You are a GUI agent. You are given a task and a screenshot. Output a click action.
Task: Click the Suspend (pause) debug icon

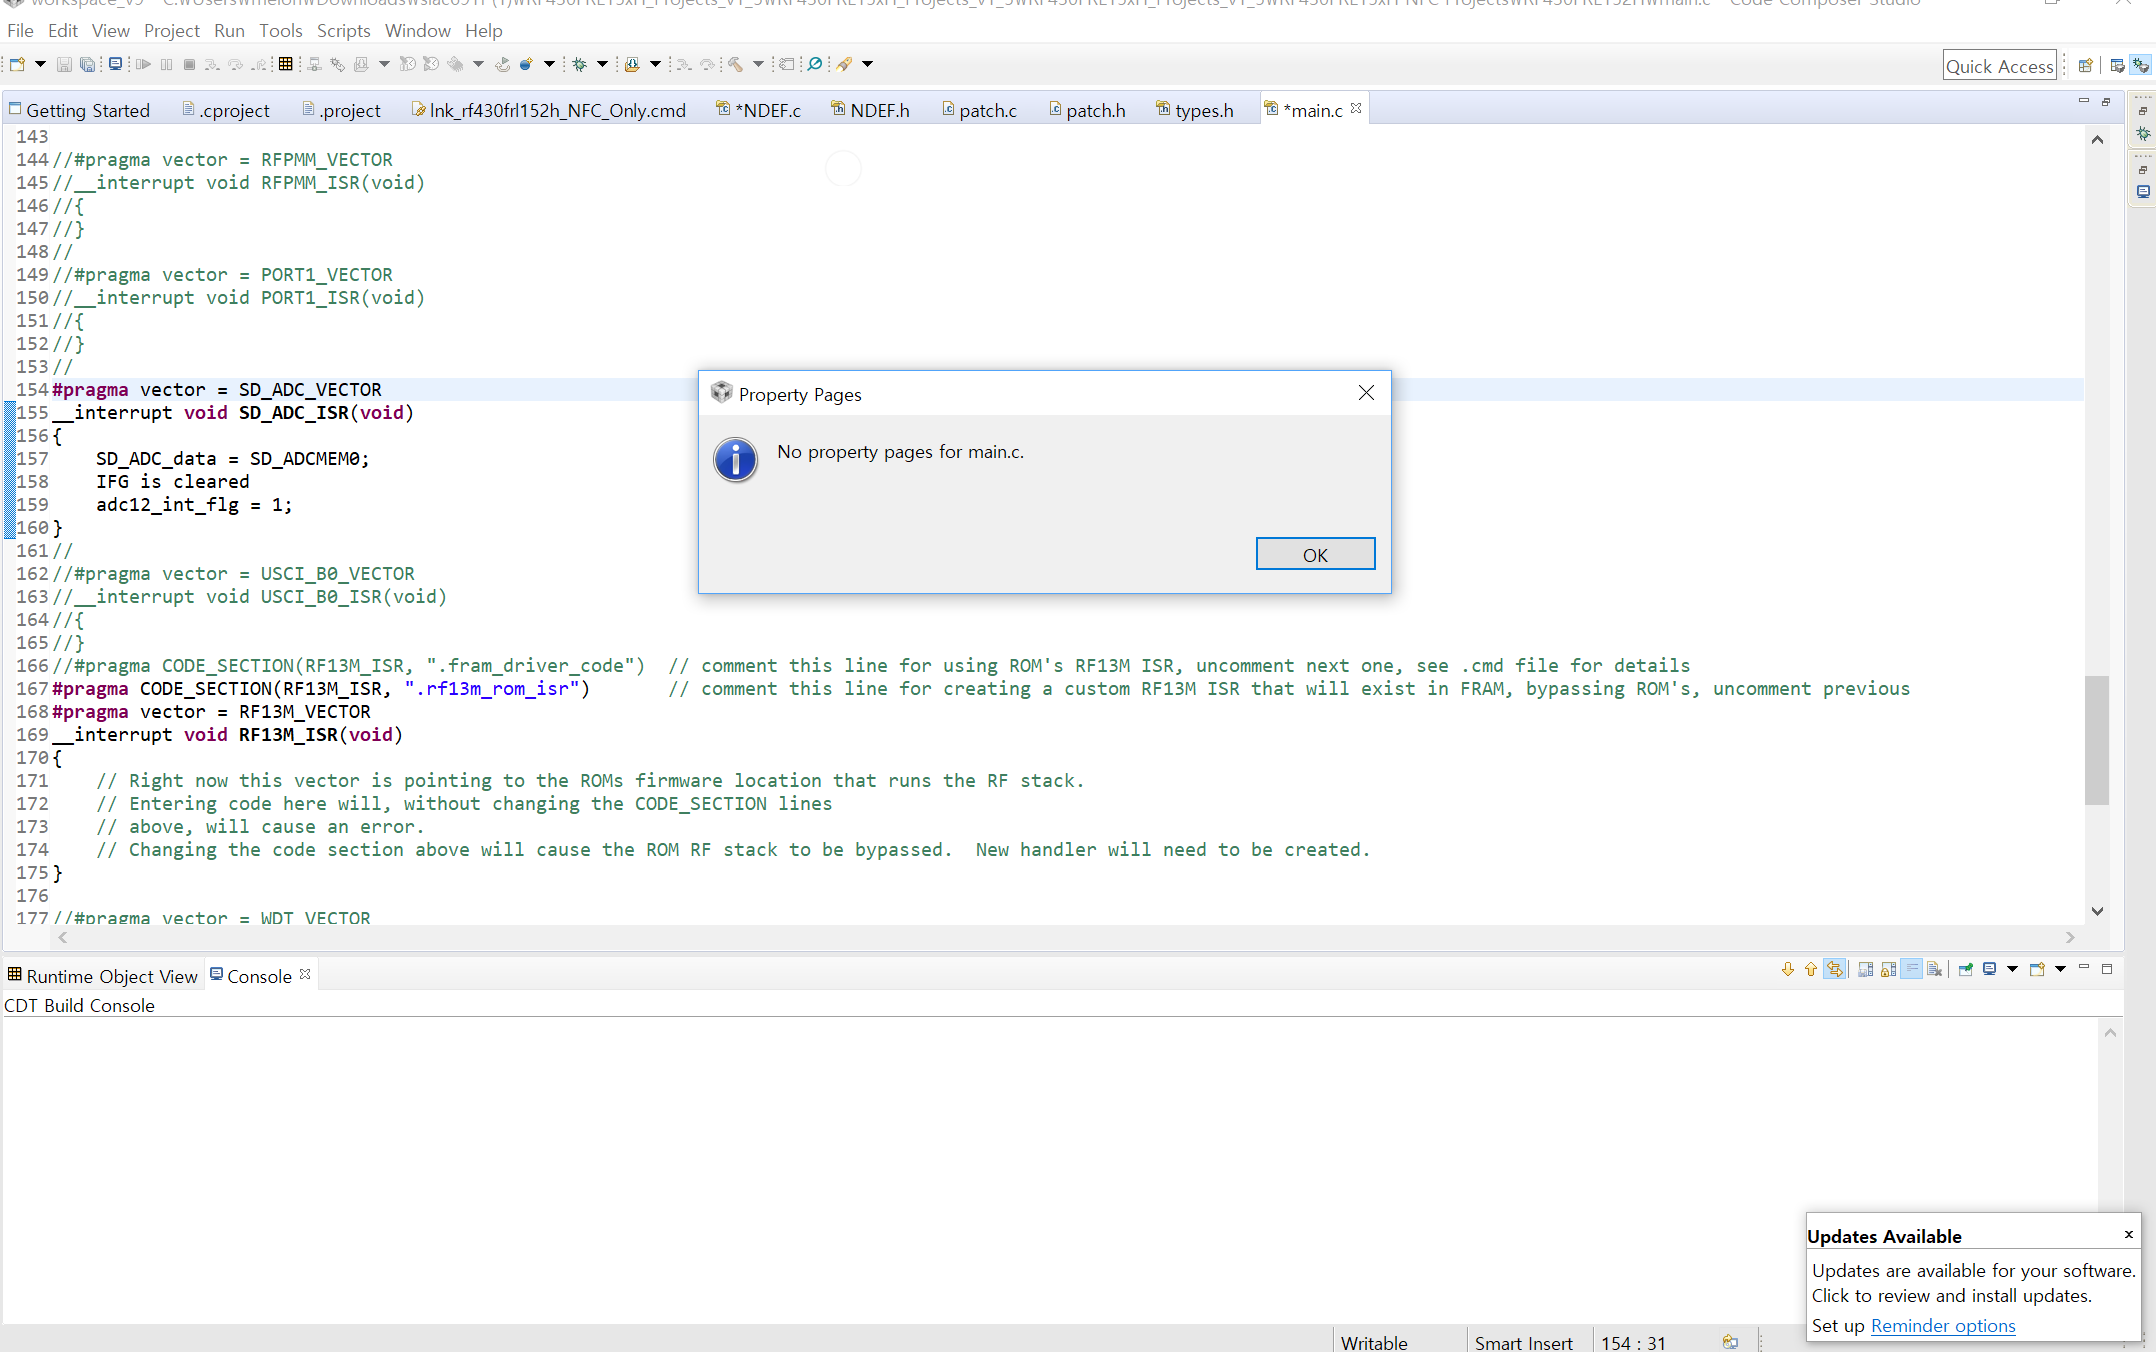pos(166,64)
